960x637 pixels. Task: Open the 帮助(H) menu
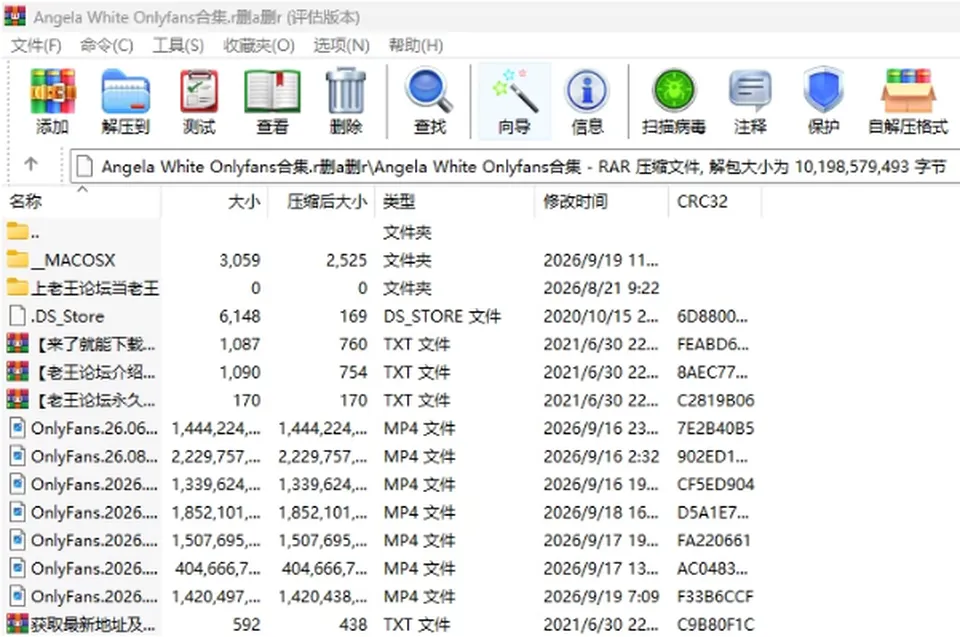(416, 45)
